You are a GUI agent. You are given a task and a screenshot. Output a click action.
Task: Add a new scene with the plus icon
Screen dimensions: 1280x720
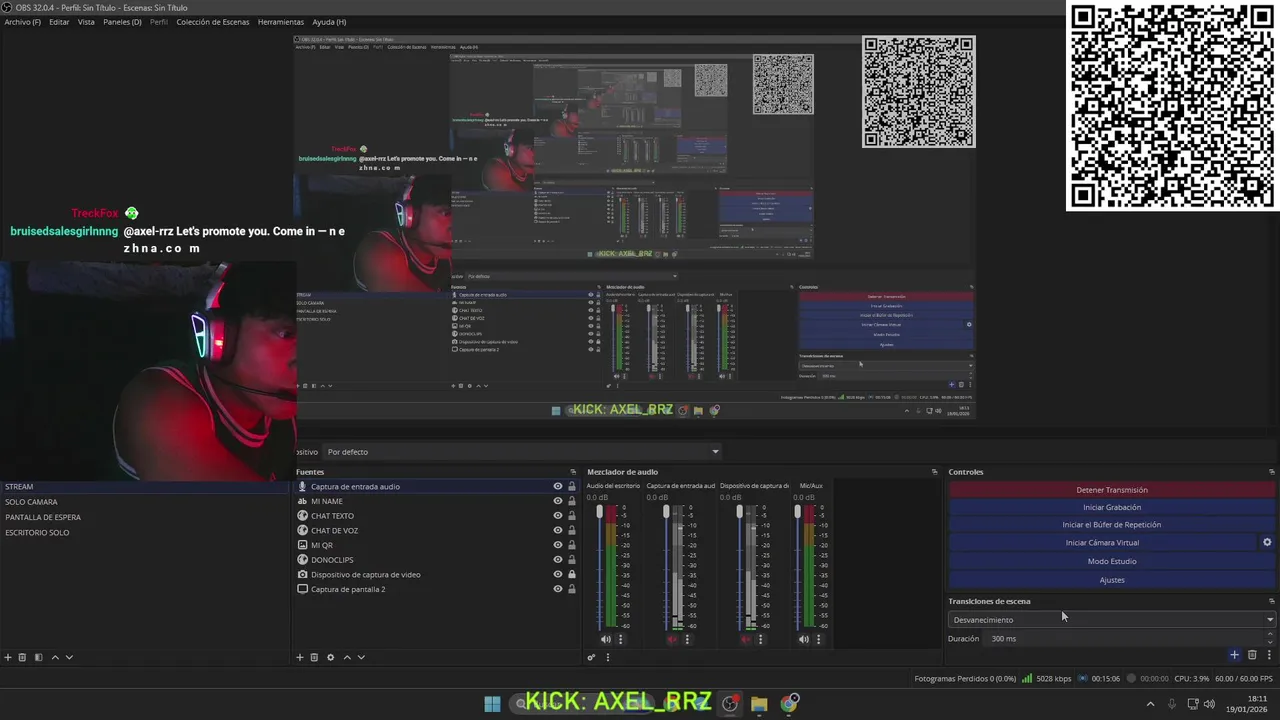pos(8,657)
